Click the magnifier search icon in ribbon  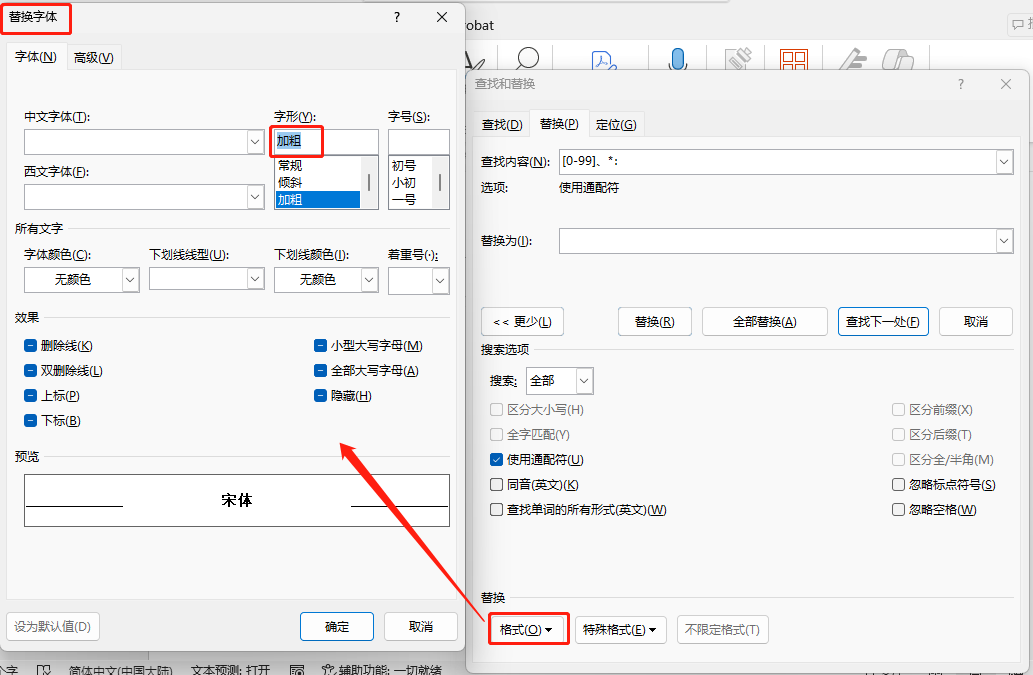pyautogui.click(x=527, y=59)
